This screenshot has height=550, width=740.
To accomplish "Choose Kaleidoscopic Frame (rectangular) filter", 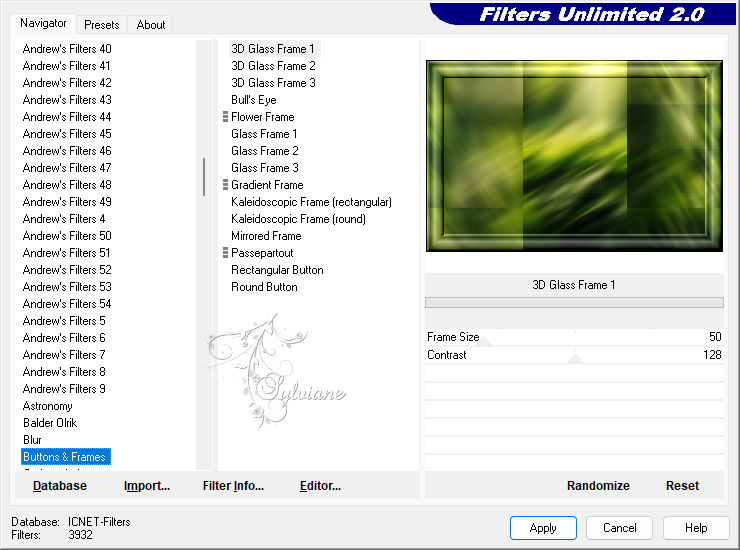I will click(x=311, y=202).
